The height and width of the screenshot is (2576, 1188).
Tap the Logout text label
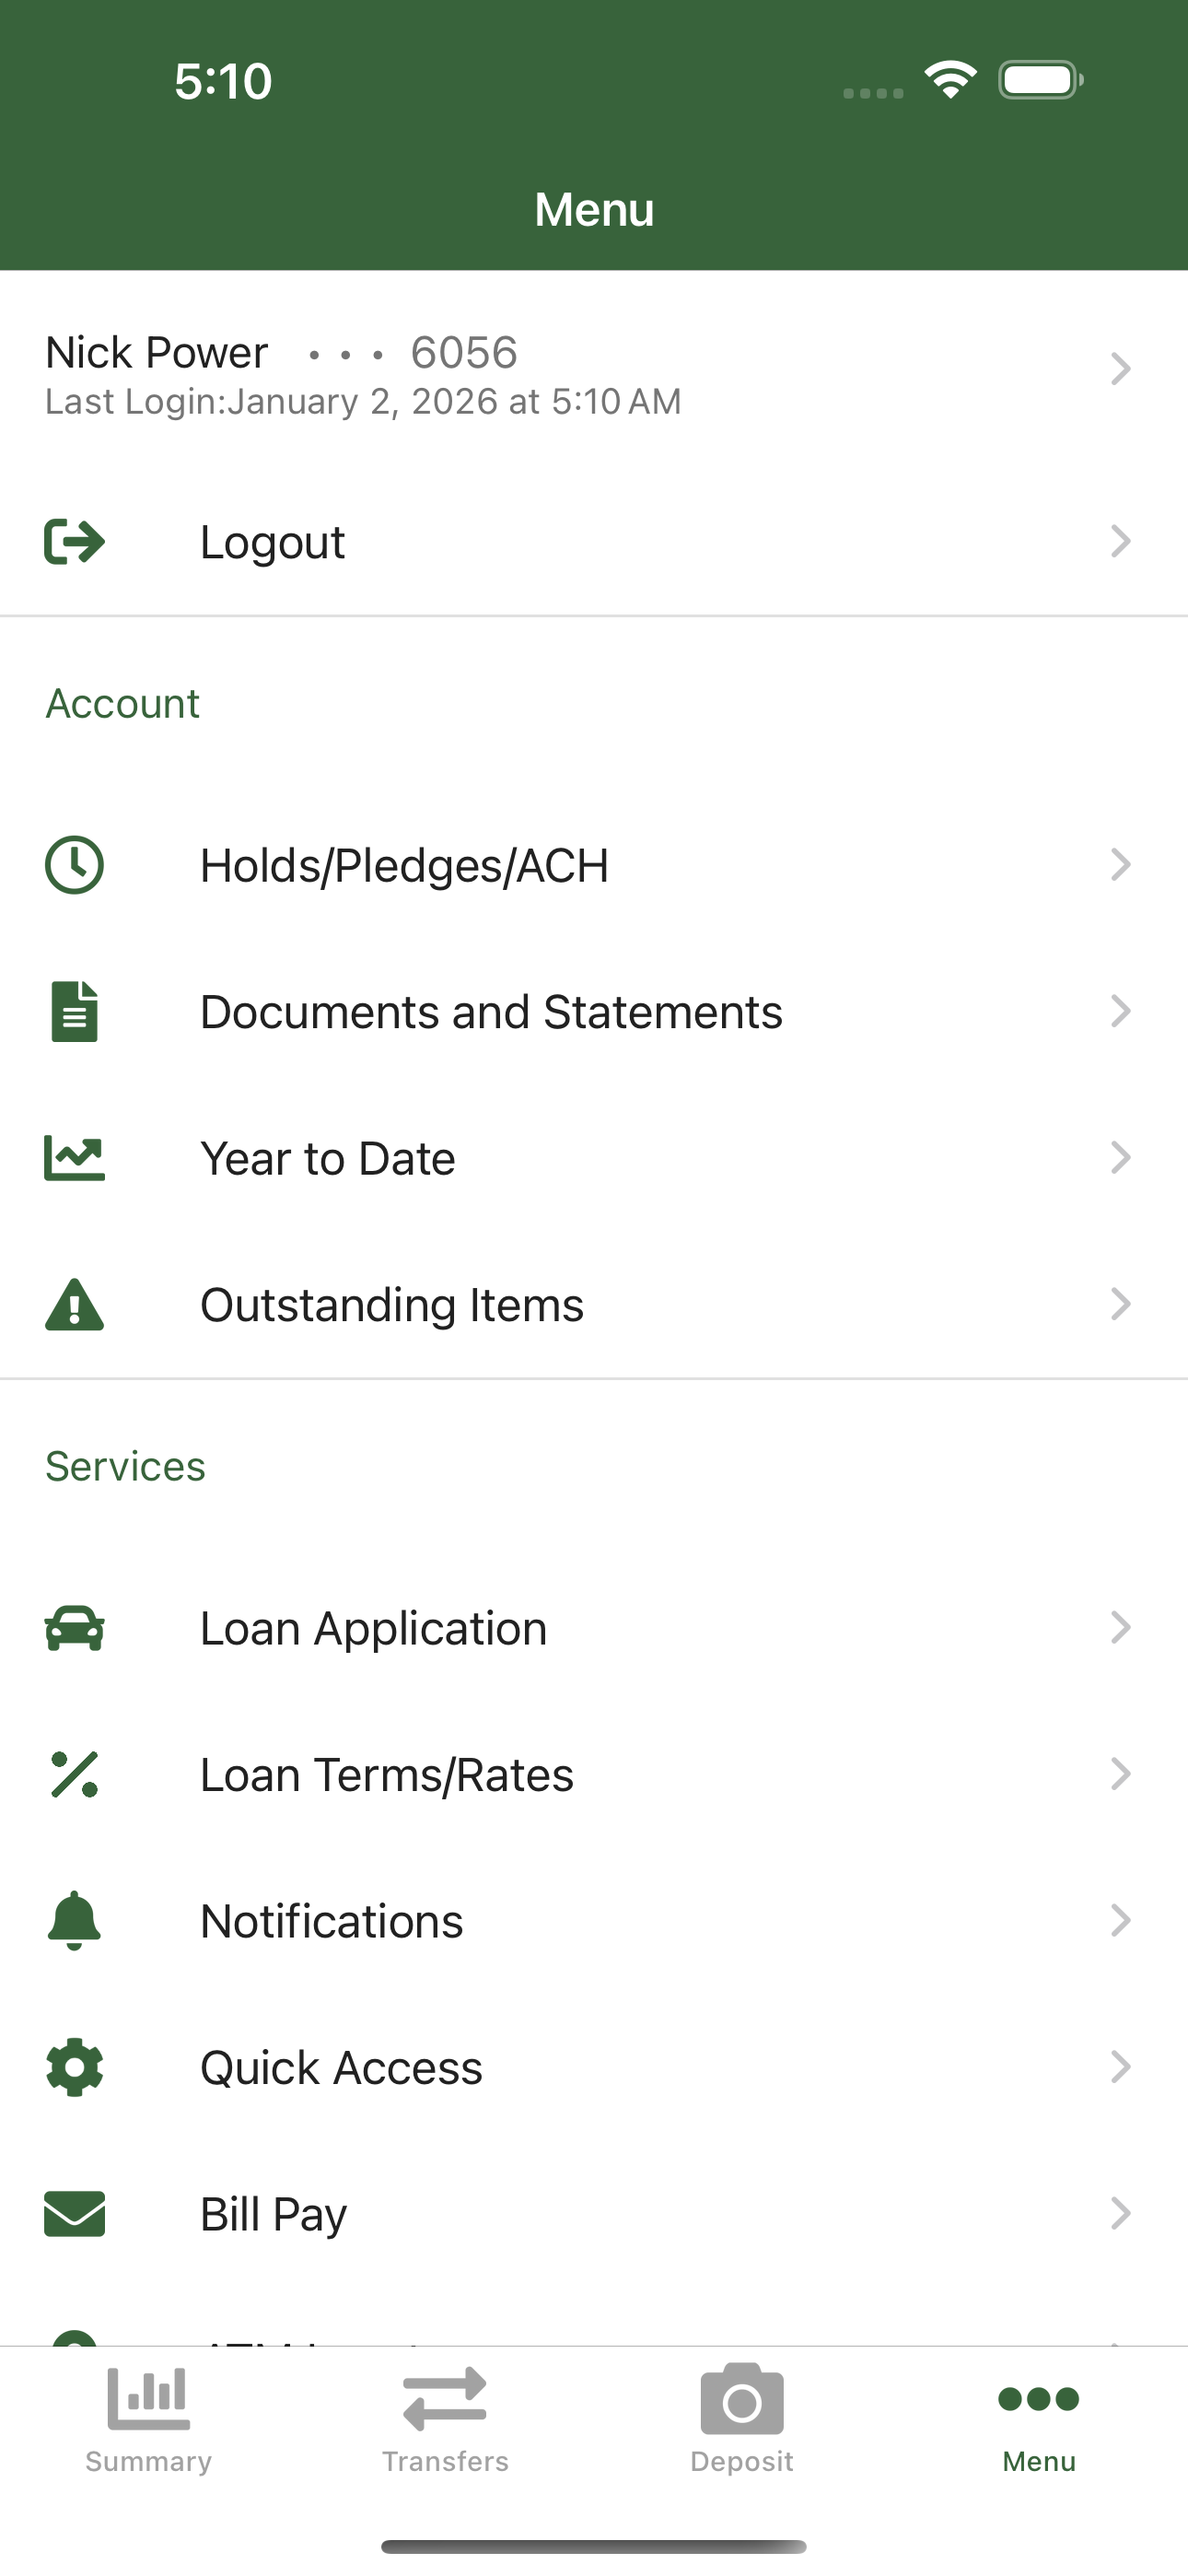tap(273, 542)
